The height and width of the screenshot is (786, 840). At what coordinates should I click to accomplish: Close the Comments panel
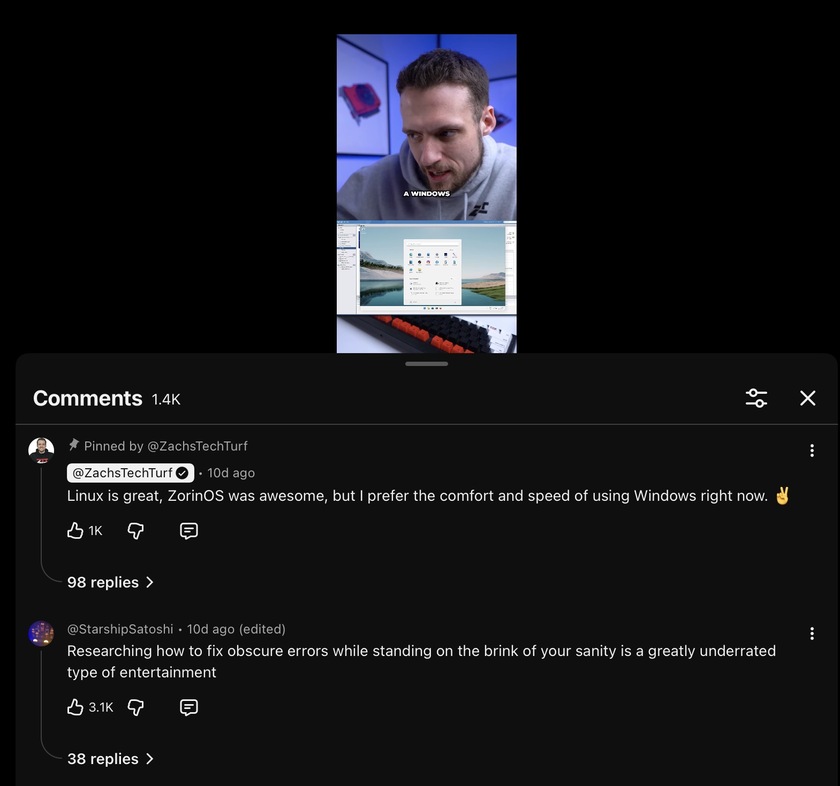807,398
